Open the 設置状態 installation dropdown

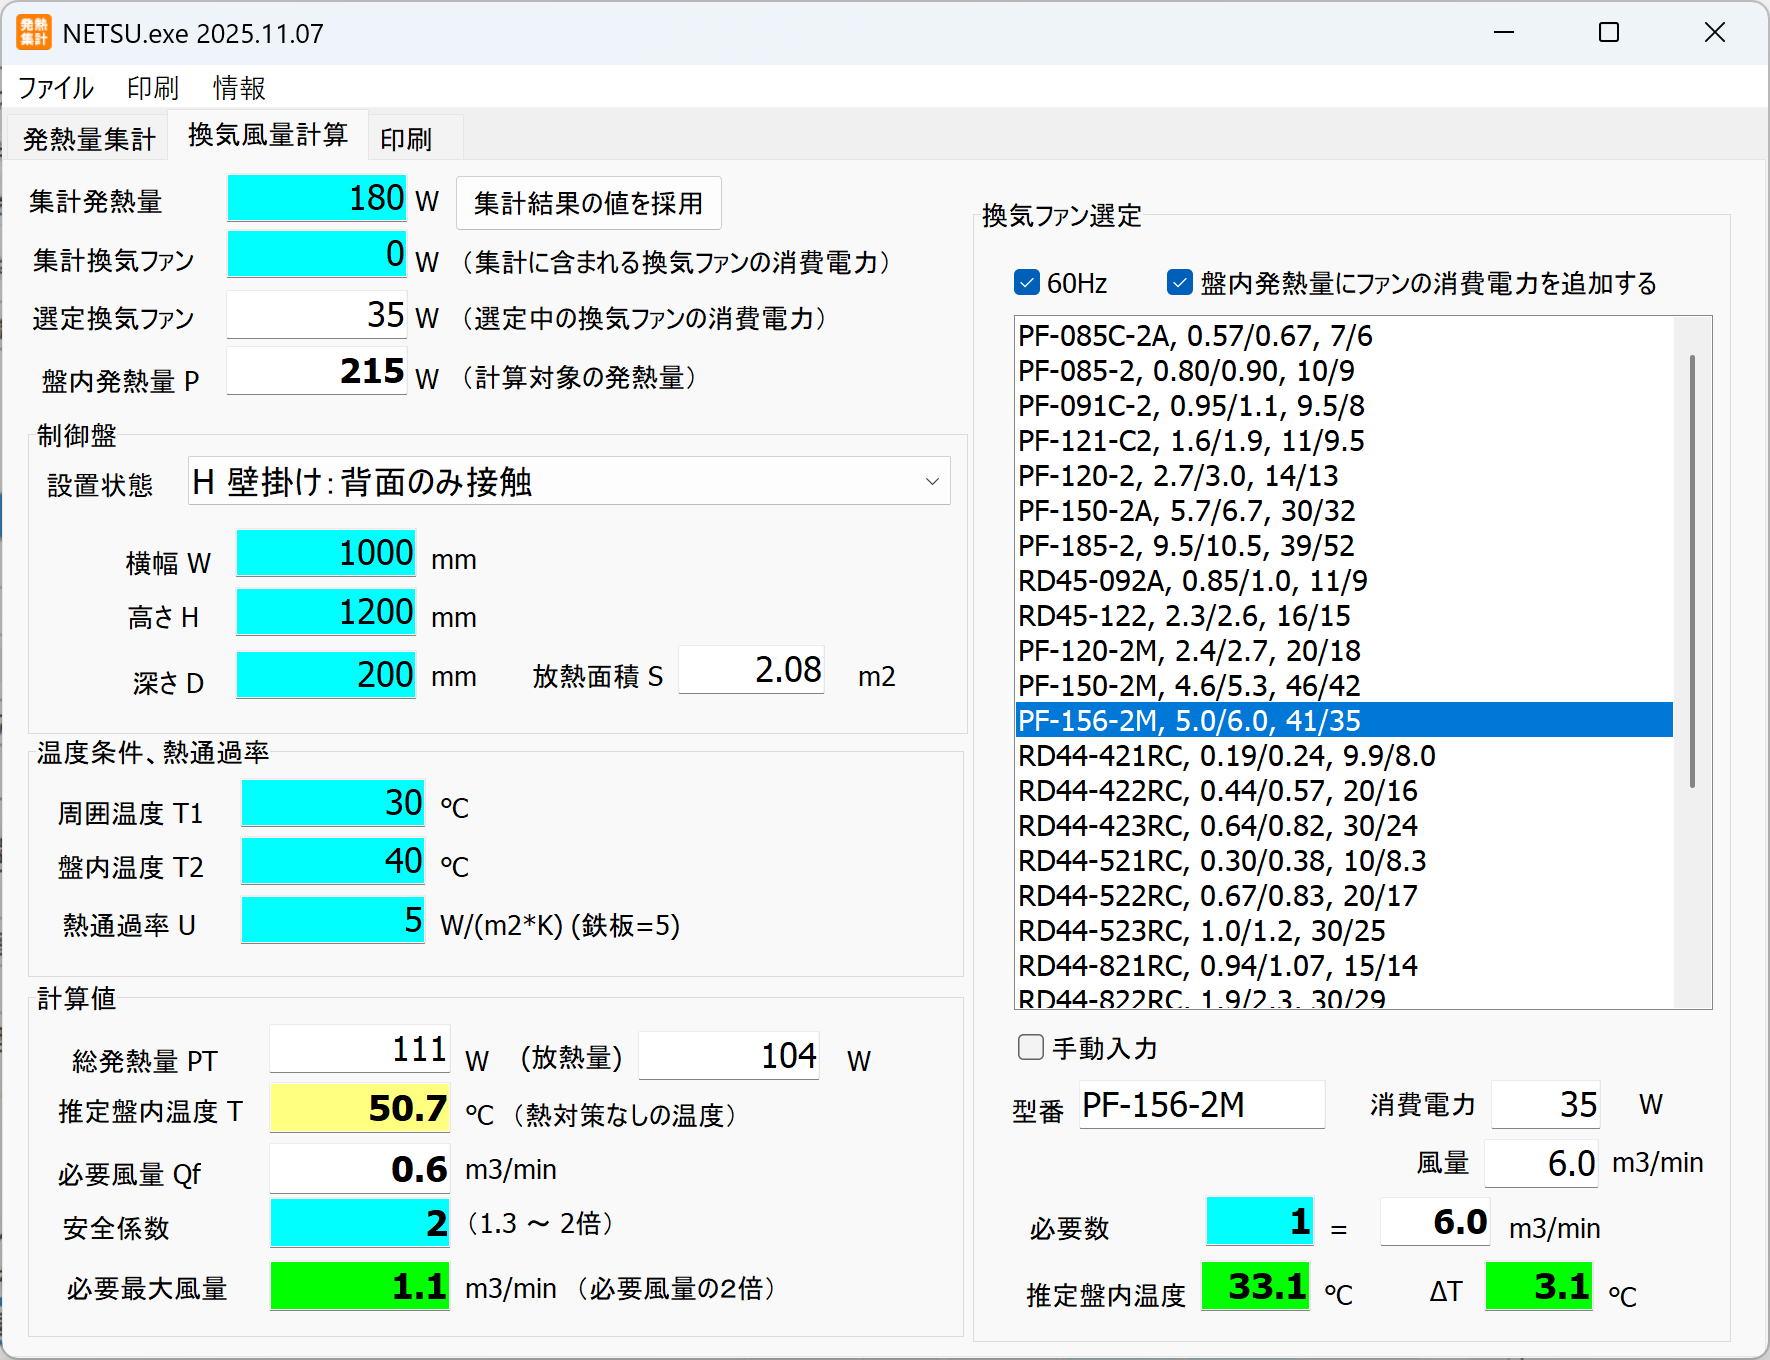tap(568, 482)
